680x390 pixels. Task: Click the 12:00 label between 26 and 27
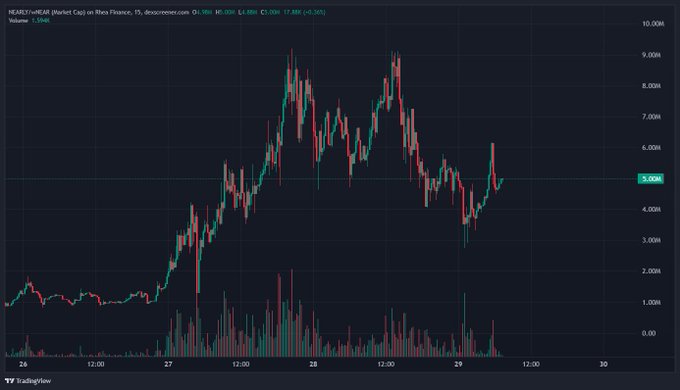click(95, 364)
